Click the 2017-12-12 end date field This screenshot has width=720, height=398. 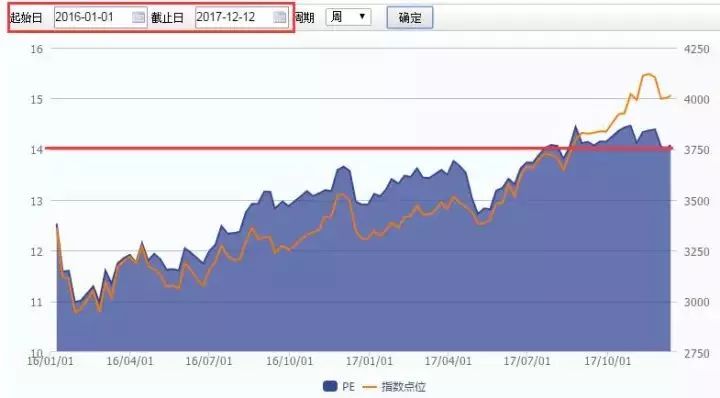click(x=242, y=17)
